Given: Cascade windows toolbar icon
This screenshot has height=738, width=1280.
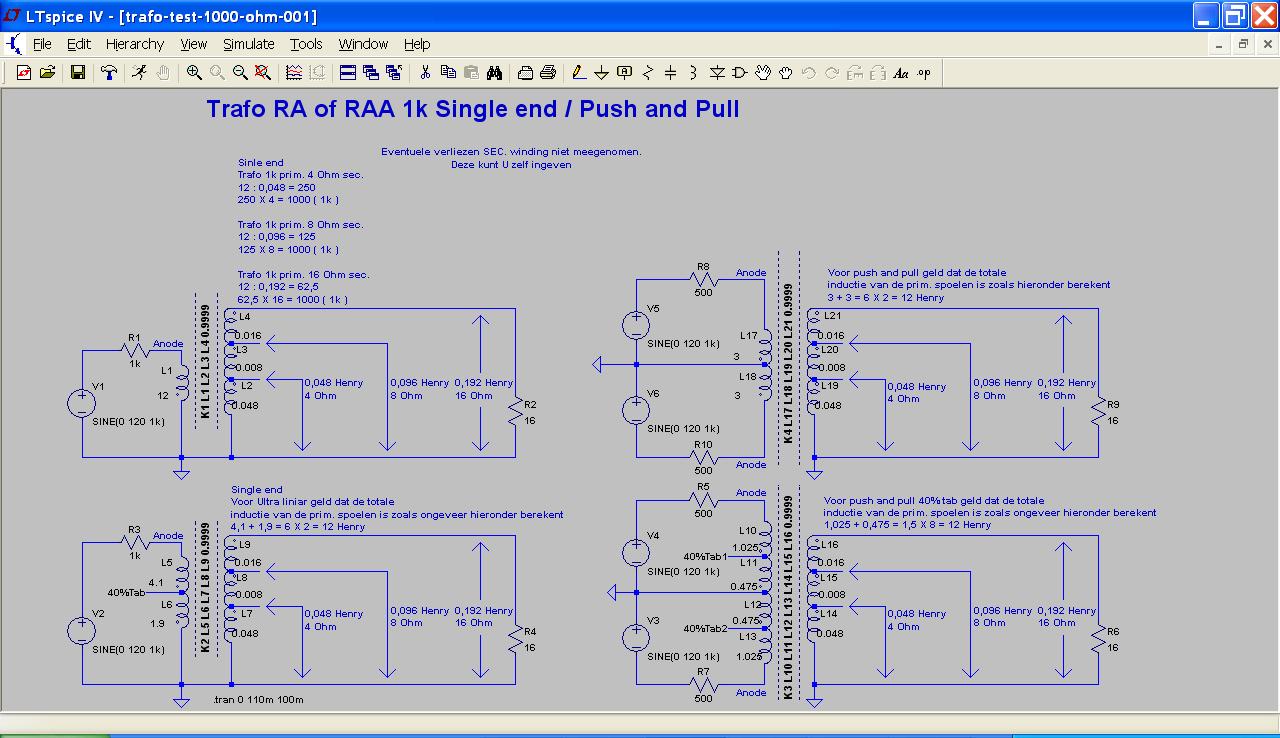Looking at the screenshot, I should 371,72.
